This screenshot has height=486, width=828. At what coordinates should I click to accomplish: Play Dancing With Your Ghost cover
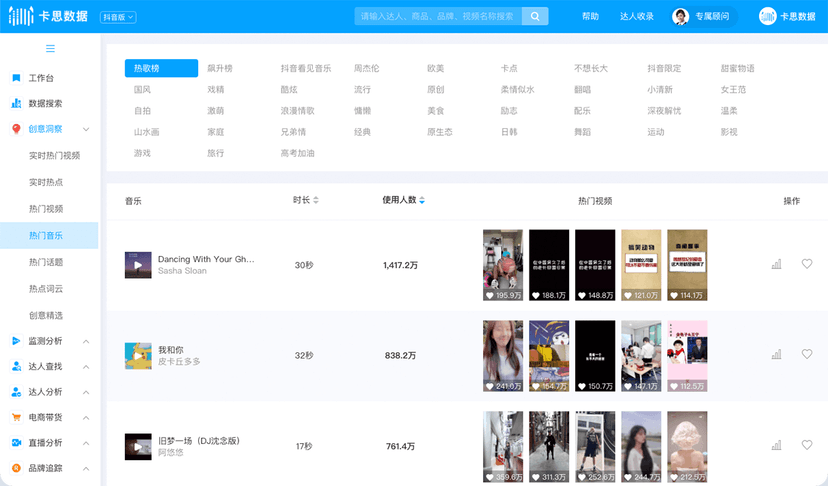[138, 265]
